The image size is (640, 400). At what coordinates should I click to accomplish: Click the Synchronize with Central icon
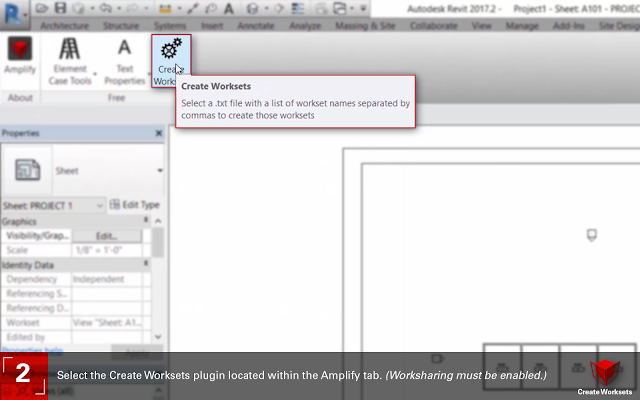tap(79, 8)
